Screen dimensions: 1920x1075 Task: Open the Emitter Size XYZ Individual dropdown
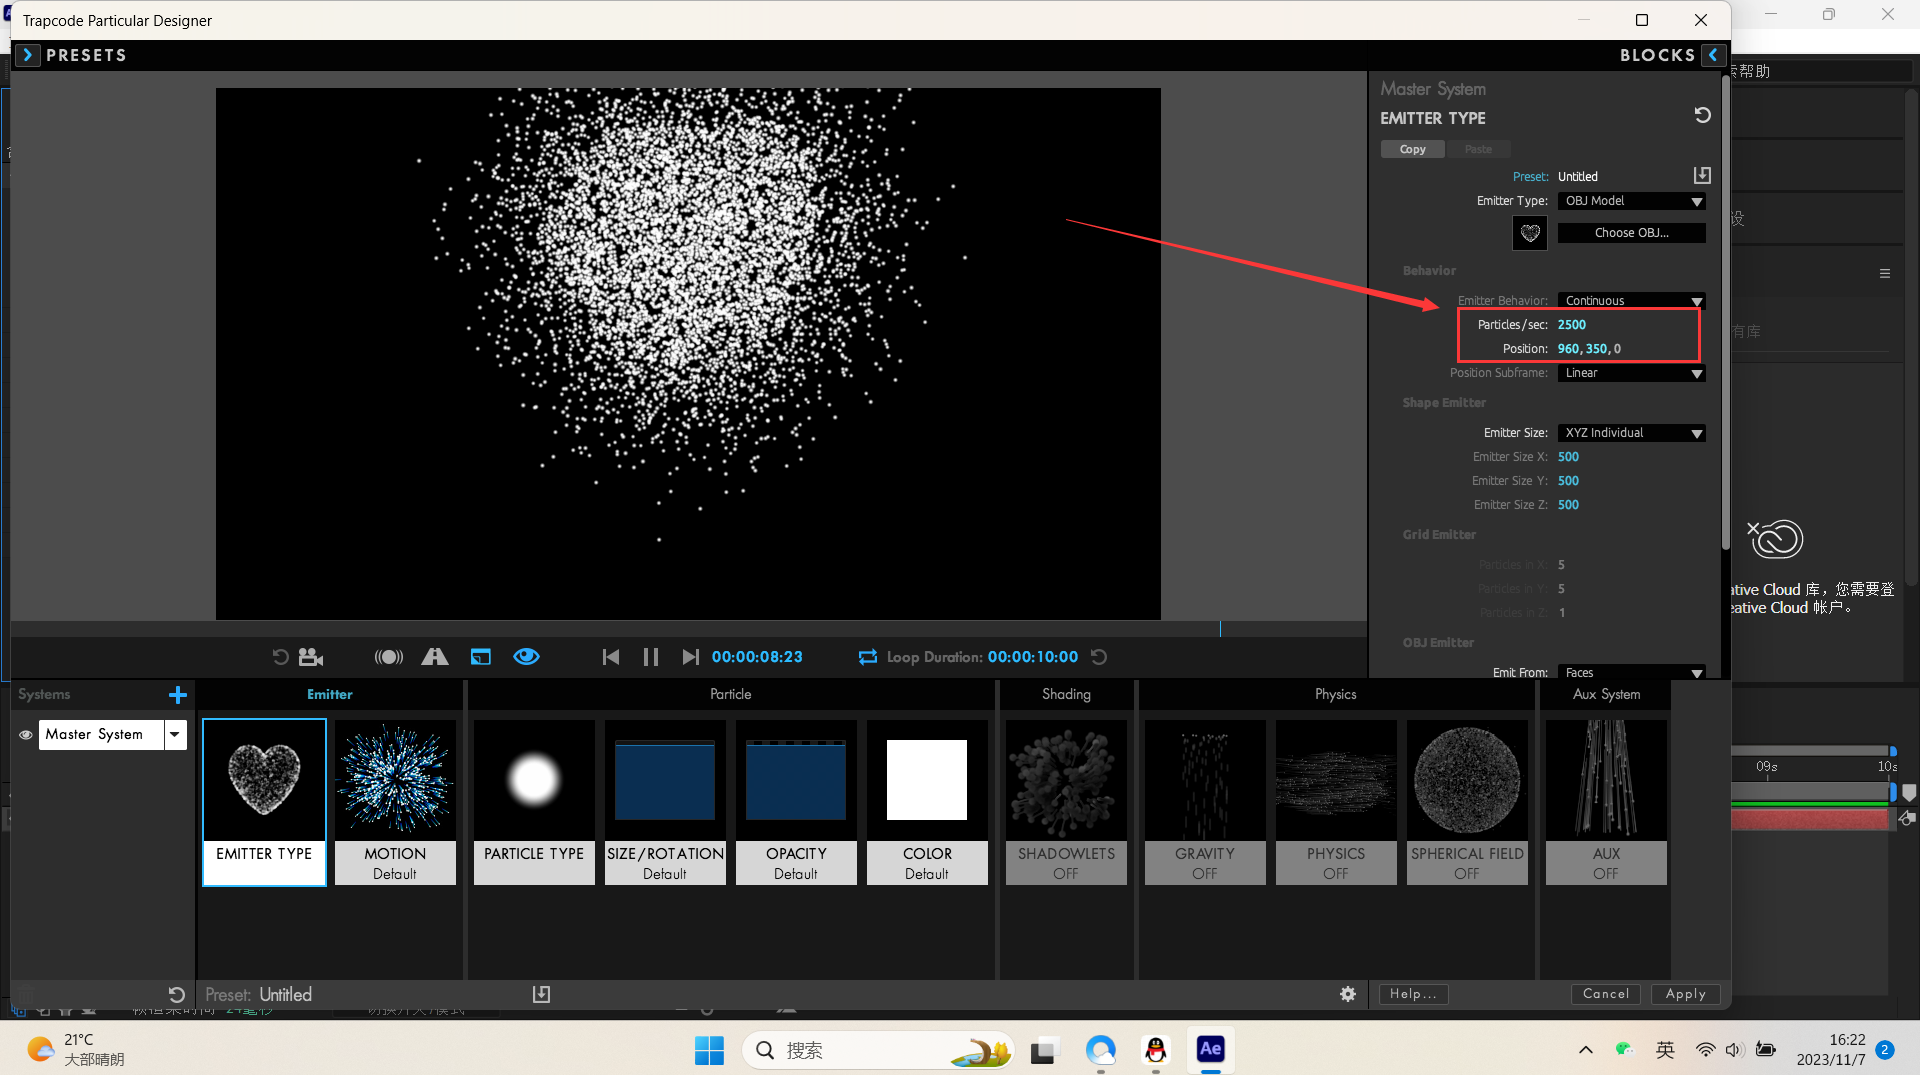pyautogui.click(x=1631, y=433)
